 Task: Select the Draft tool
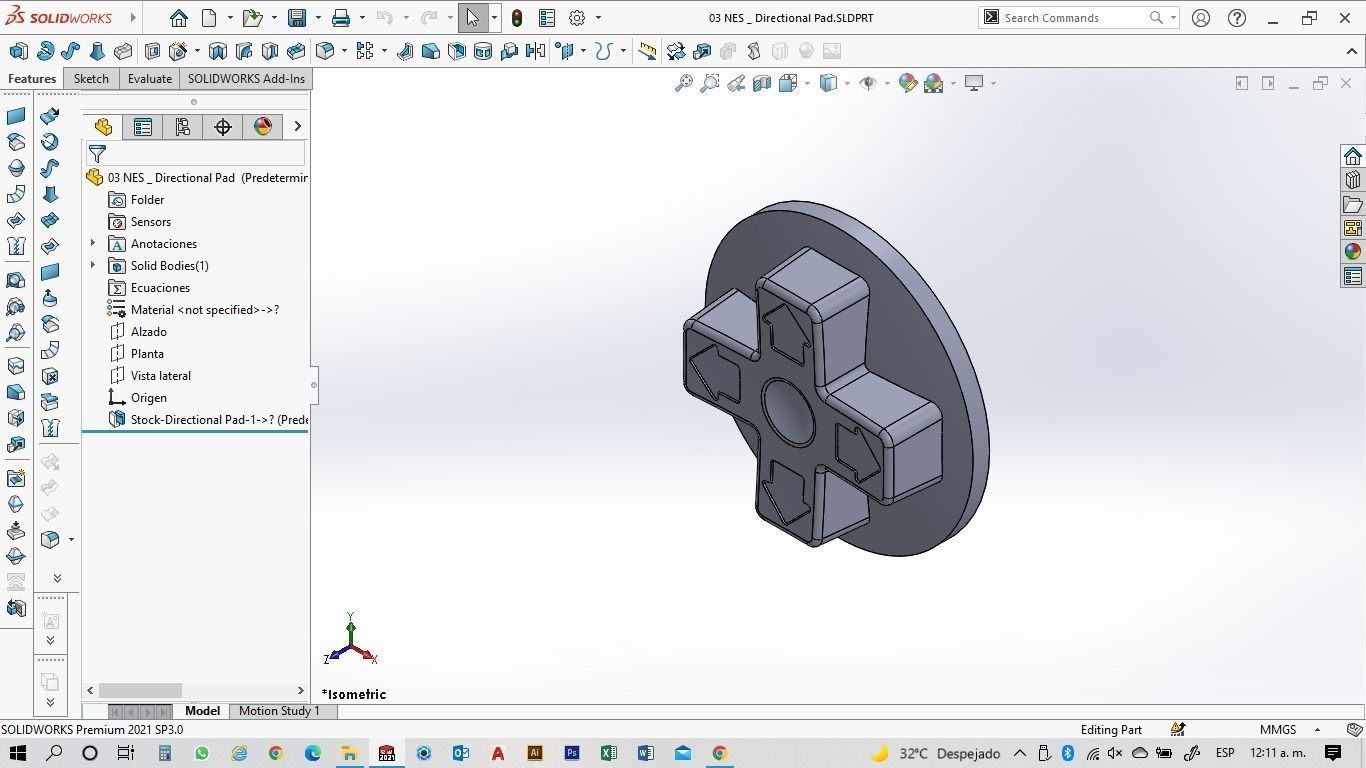pos(431,51)
